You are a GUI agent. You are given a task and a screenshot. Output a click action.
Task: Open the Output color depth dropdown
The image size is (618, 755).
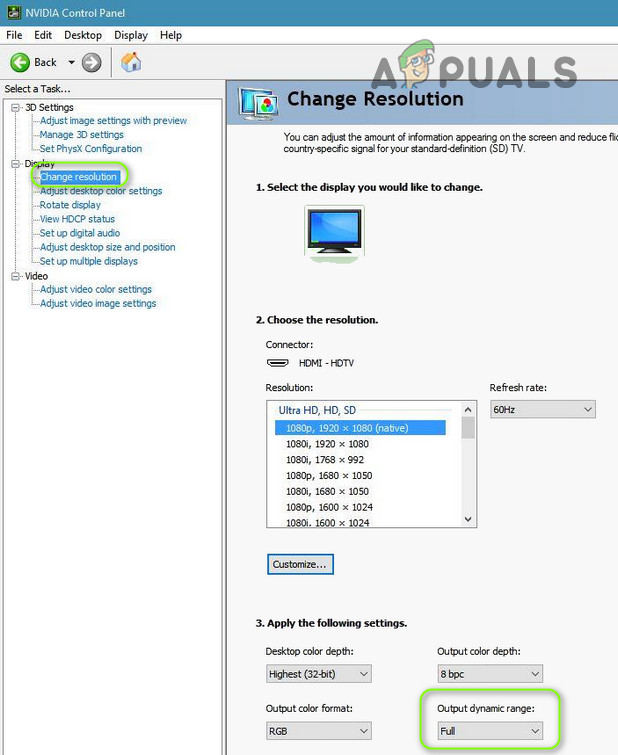pyautogui.click(x=490, y=674)
